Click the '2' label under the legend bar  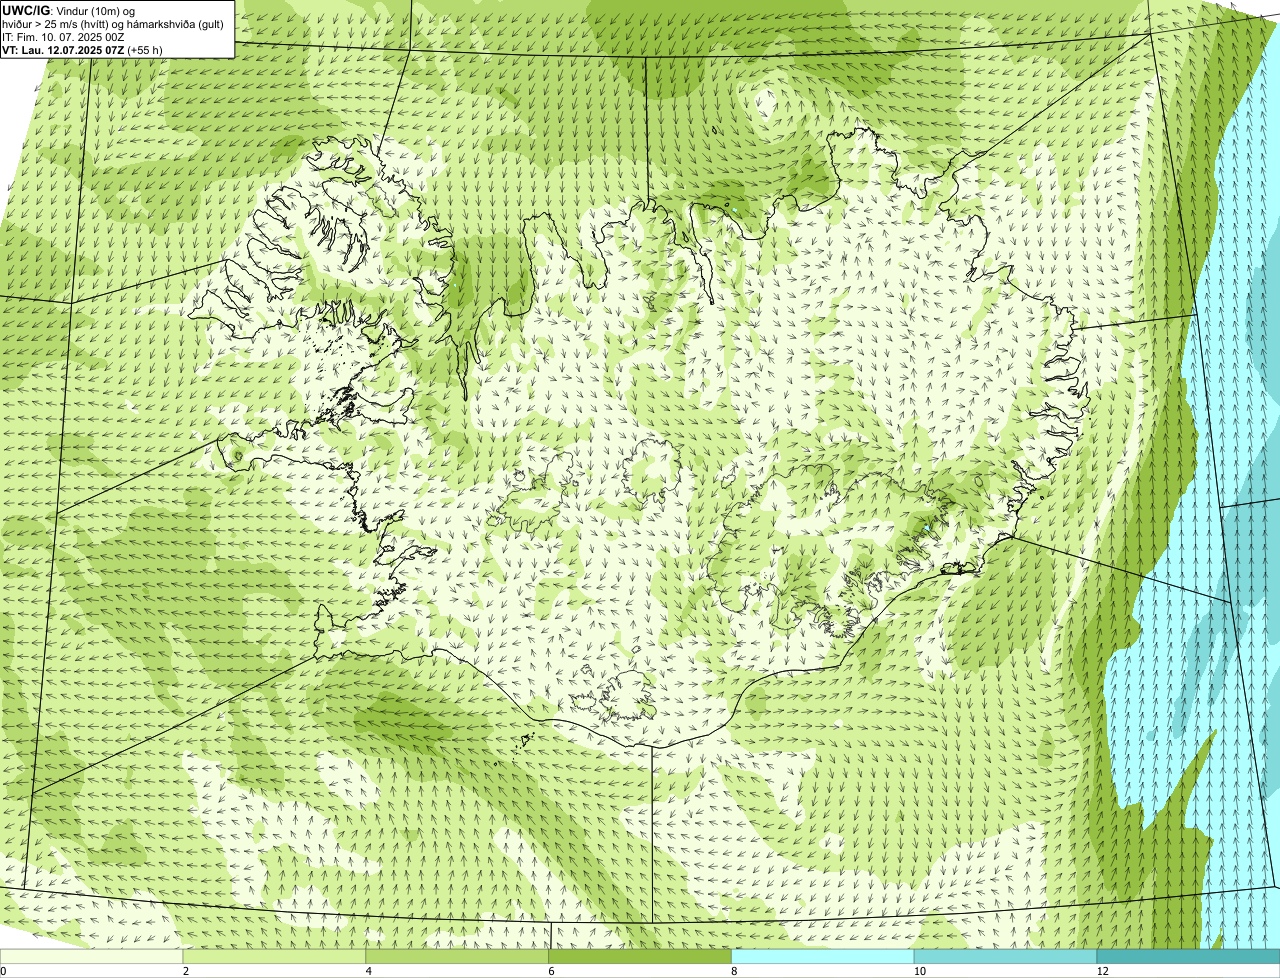[186, 971]
